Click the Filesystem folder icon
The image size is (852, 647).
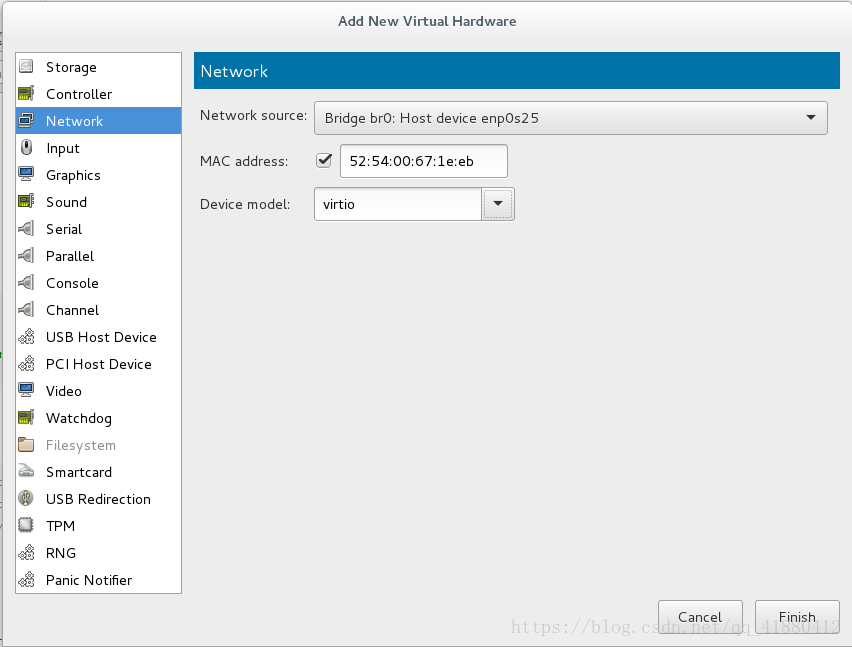pyautogui.click(x=26, y=444)
